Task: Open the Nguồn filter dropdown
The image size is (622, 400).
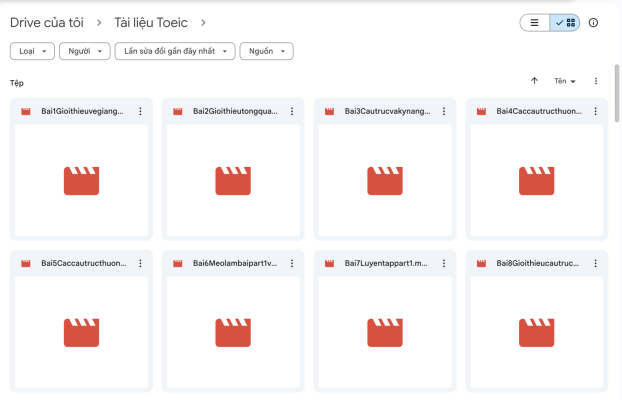Action: click(x=267, y=51)
